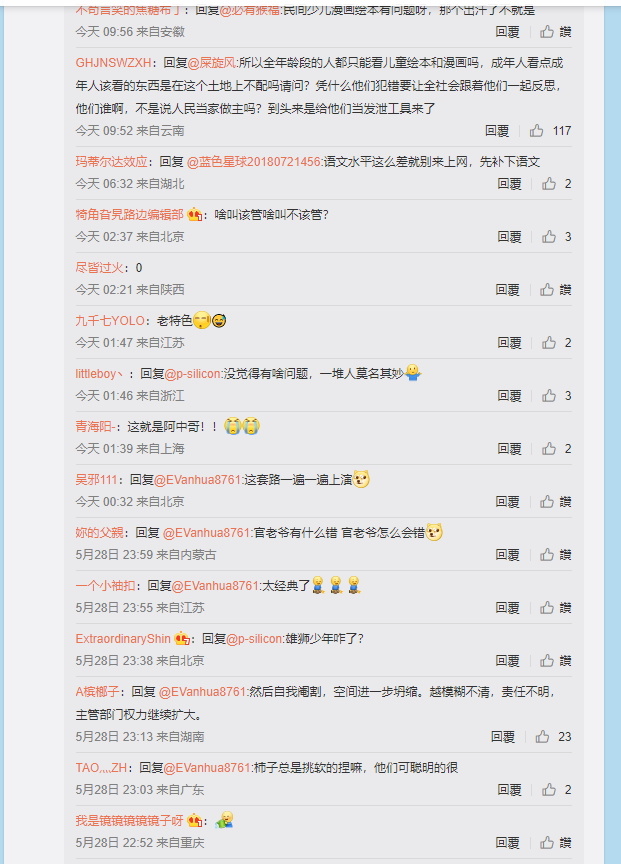This screenshot has height=864, width=621.
Task: Open mentioned user @蓝色星球20180721456
Action: [x=253, y=161]
